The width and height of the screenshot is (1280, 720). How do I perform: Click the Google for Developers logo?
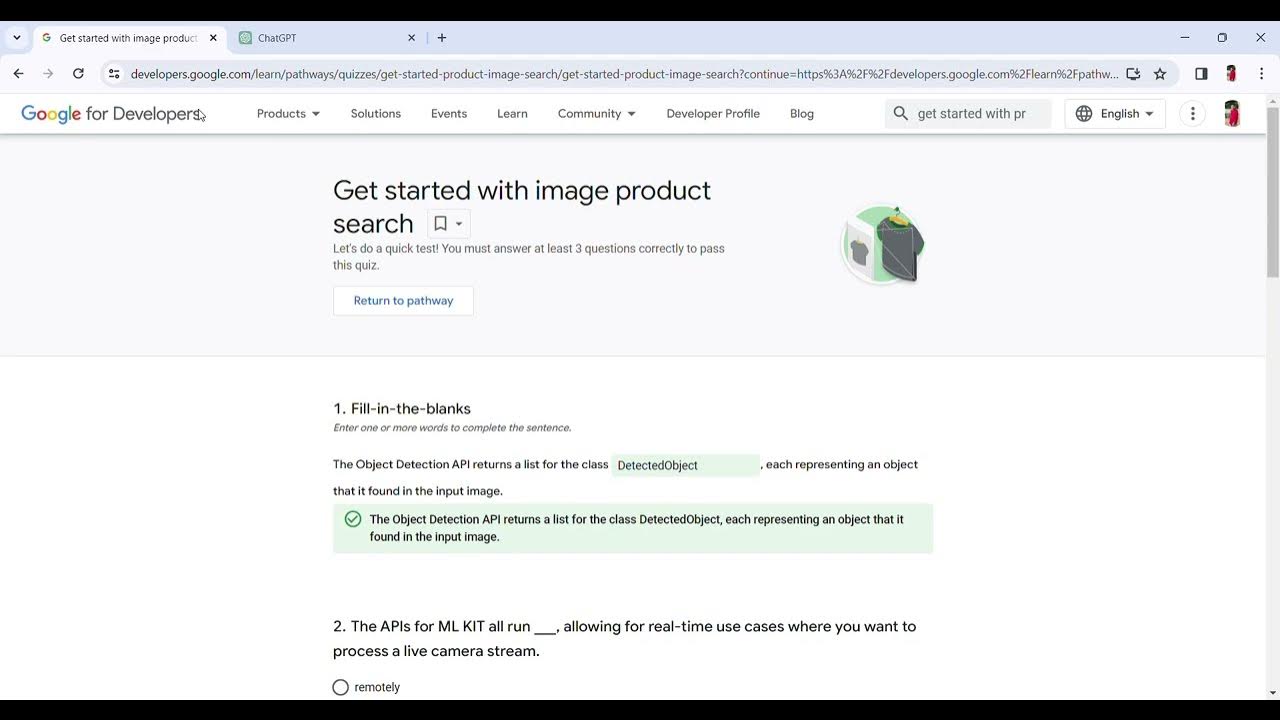111,114
